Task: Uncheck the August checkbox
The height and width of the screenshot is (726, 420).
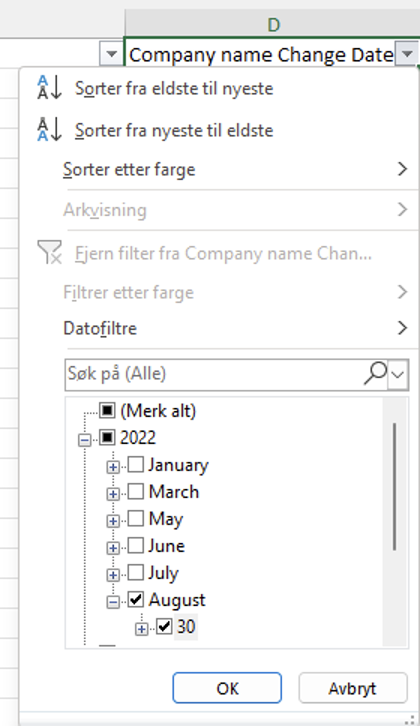Action: point(135,600)
